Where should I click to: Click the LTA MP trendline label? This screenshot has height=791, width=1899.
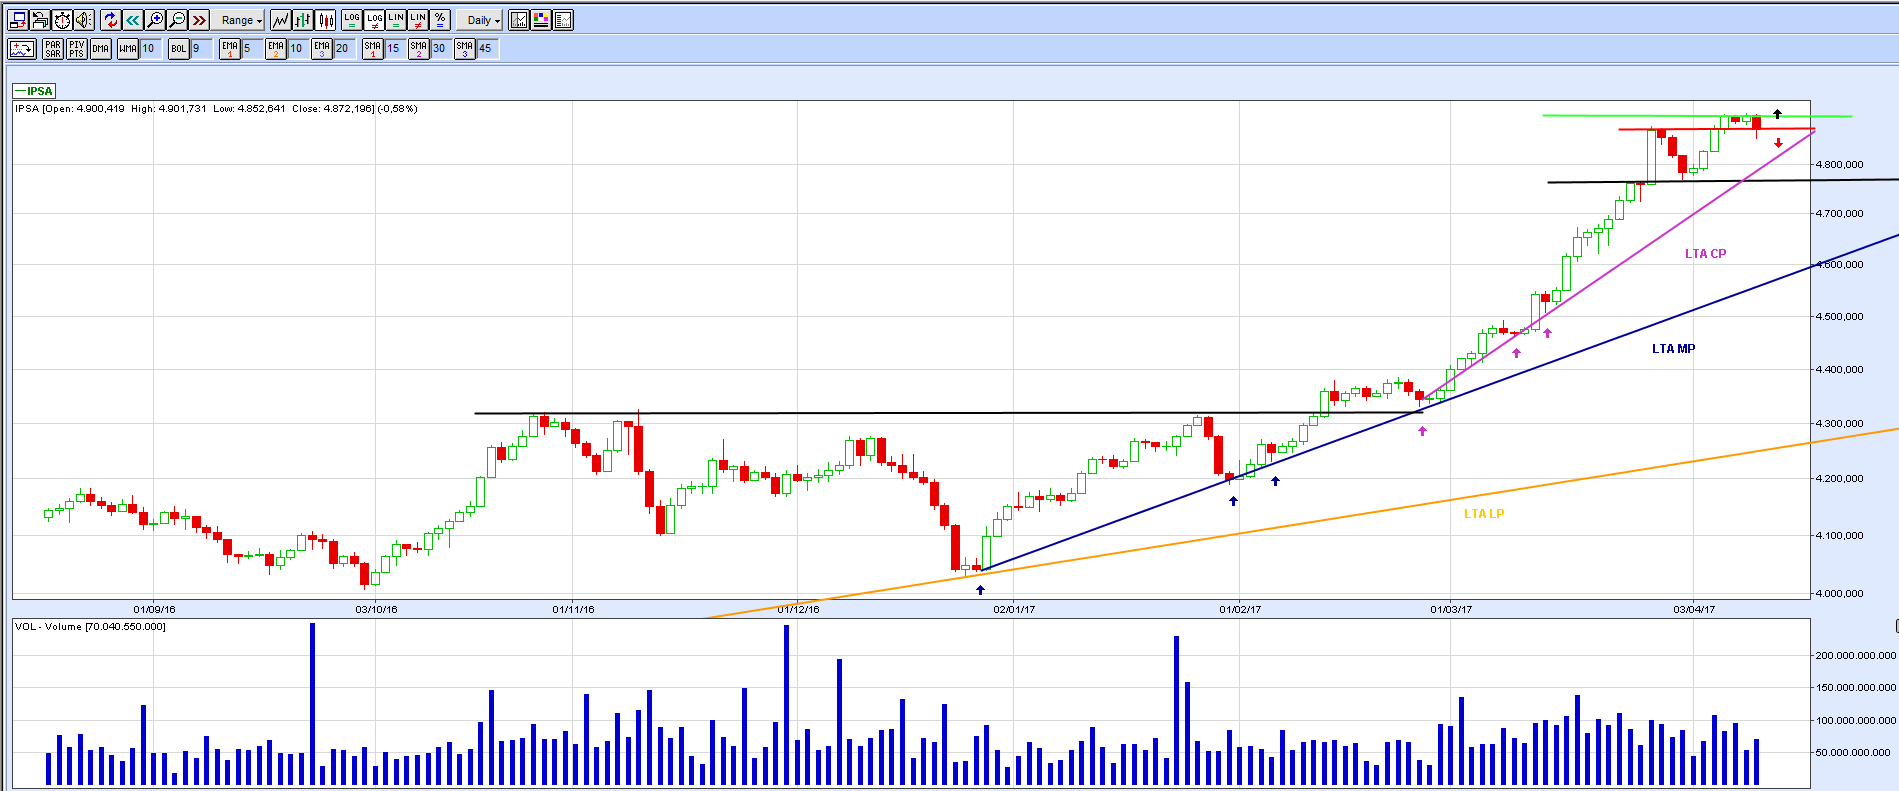click(1673, 349)
